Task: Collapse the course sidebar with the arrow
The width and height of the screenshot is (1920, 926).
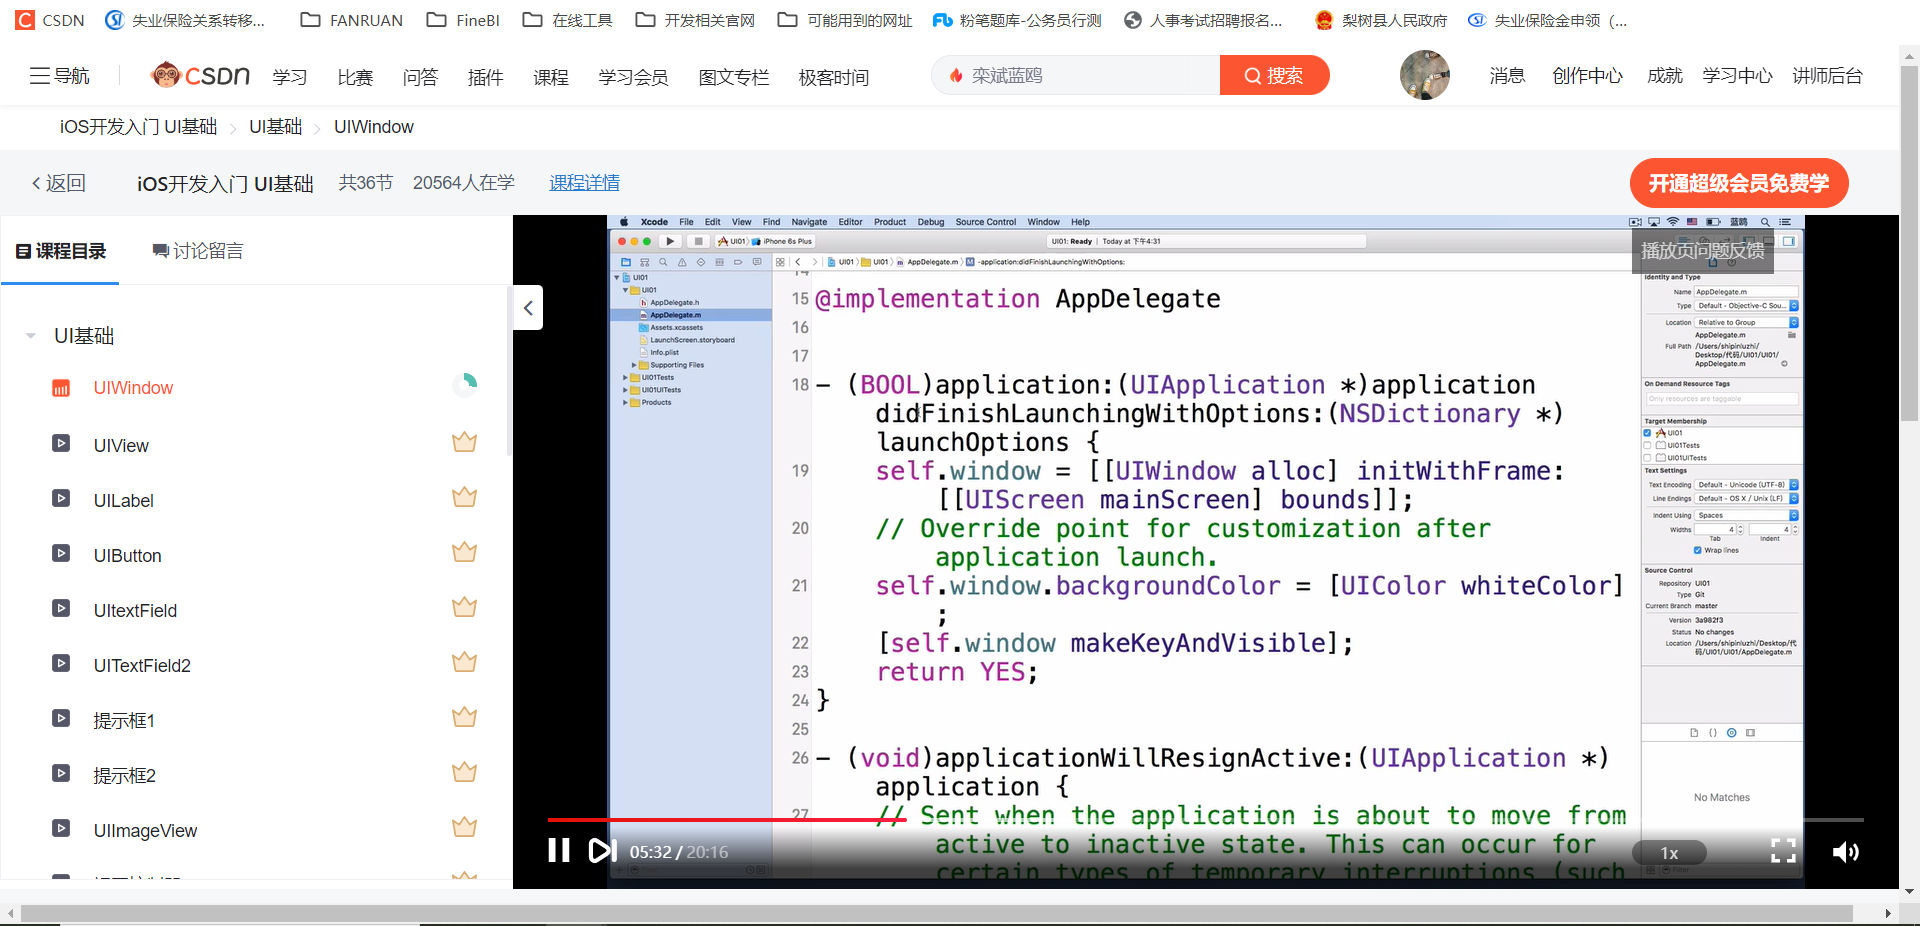Action: click(528, 308)
